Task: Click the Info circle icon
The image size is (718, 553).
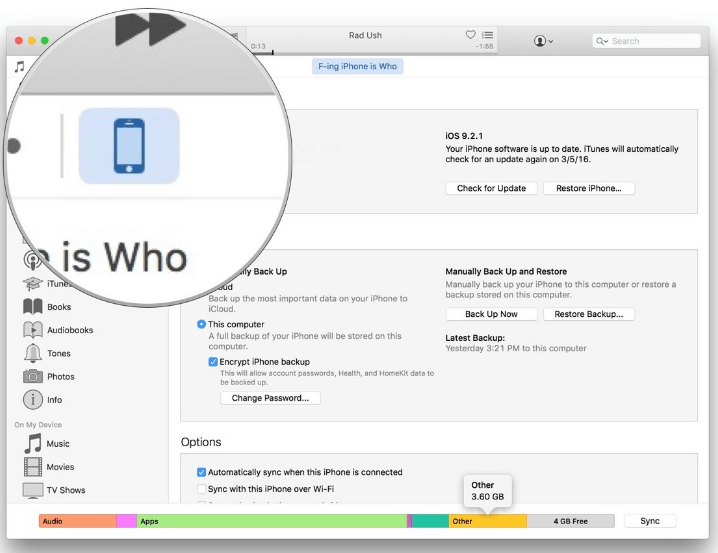Action: click(x=33, y=400)
